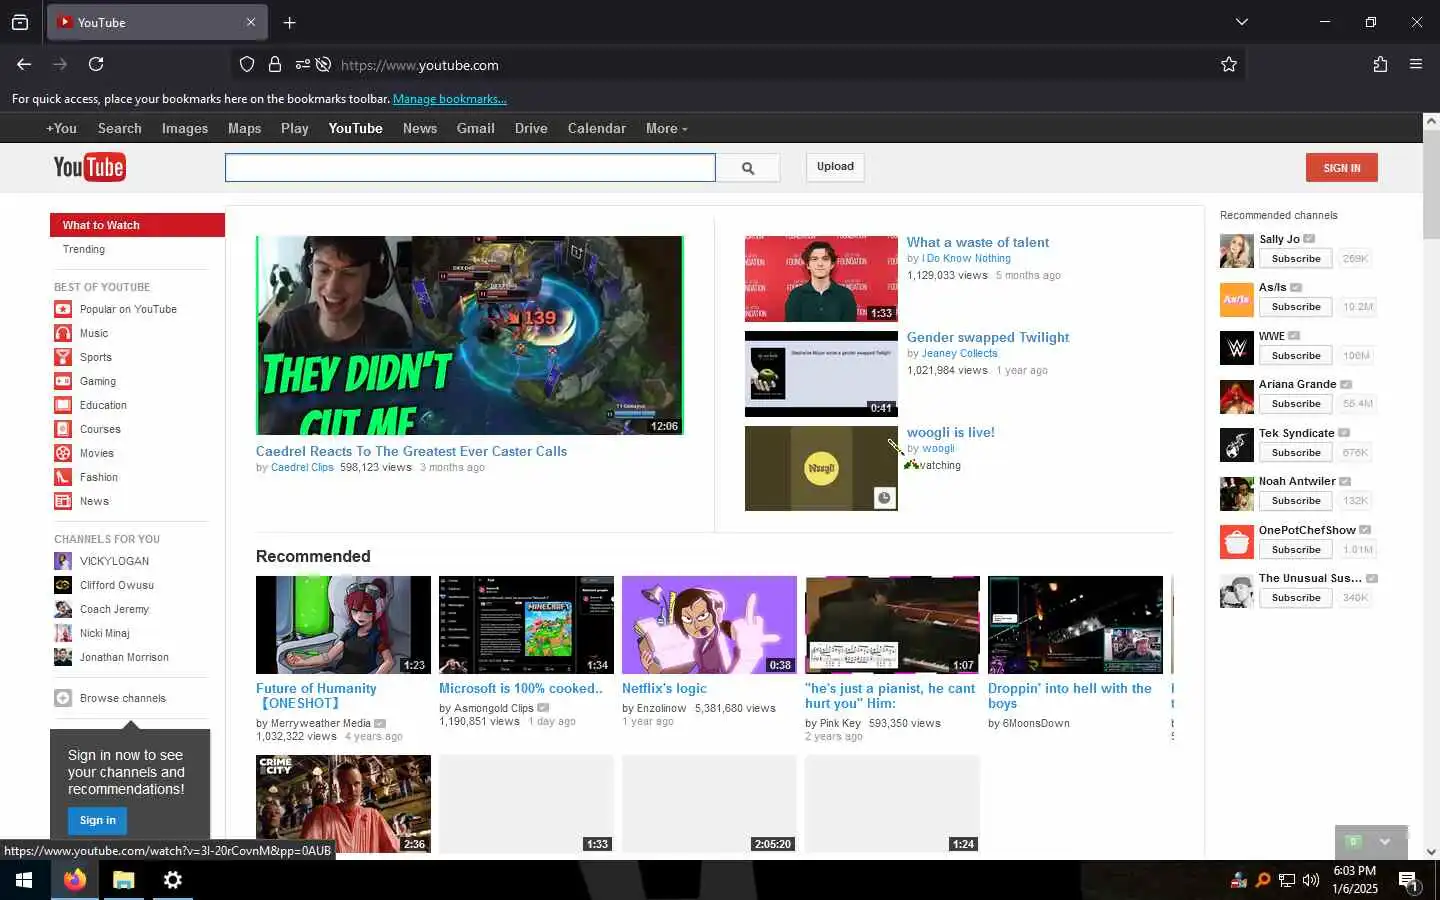Click blue Sign in button in sidebar
Image resolution: width=1440 pixels, height=900 pixels.
point(98,820)
